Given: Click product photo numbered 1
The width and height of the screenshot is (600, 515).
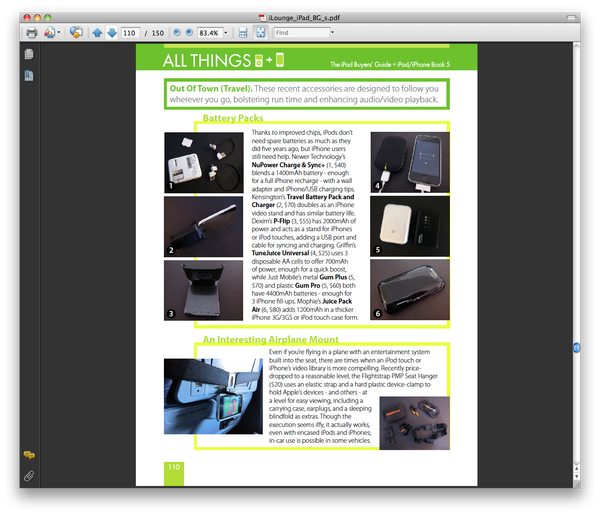Looking at the screenshot, I should coord(204,163).
